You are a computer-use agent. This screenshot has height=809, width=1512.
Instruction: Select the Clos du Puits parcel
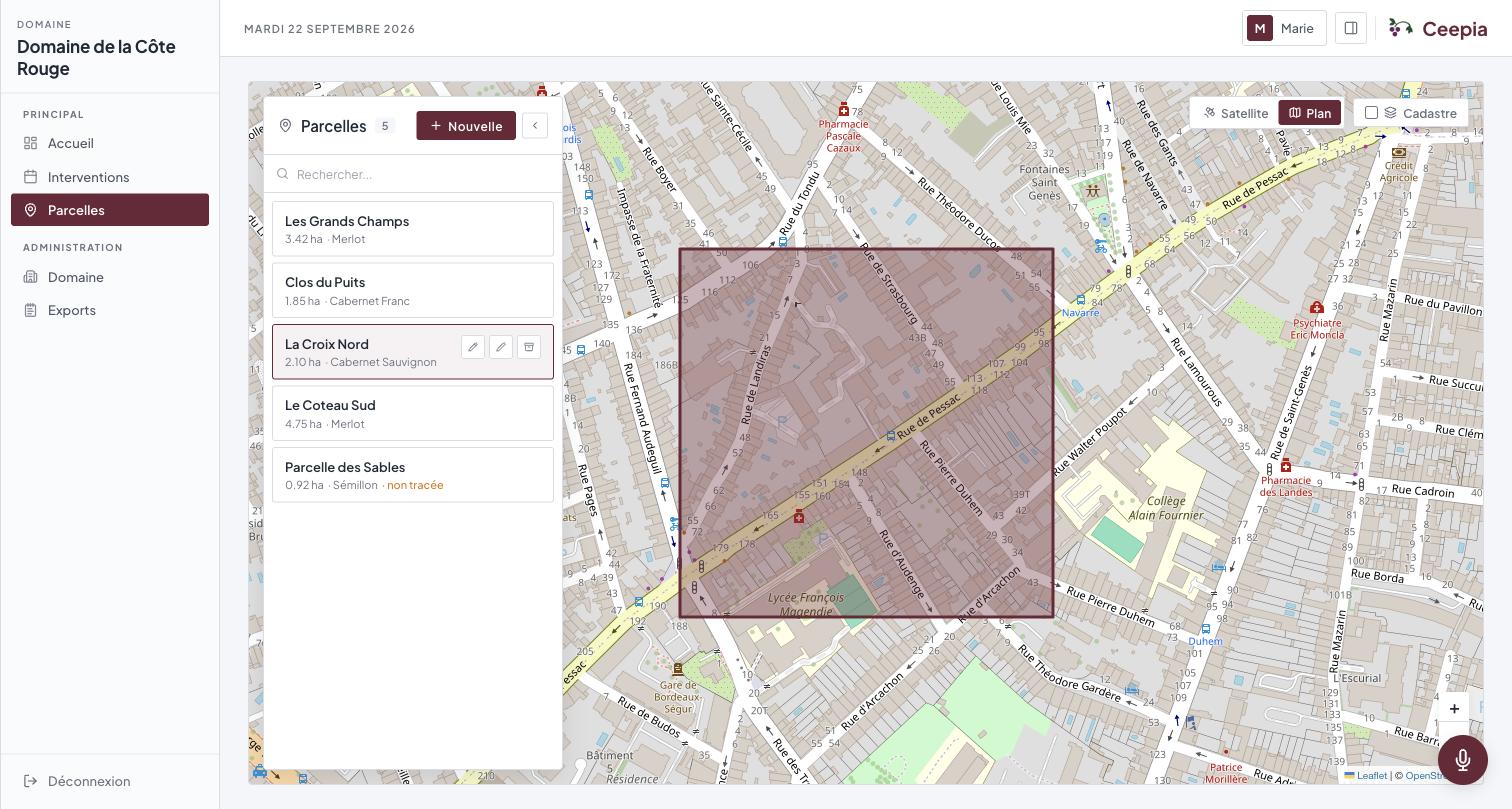(x=413, y=290)
